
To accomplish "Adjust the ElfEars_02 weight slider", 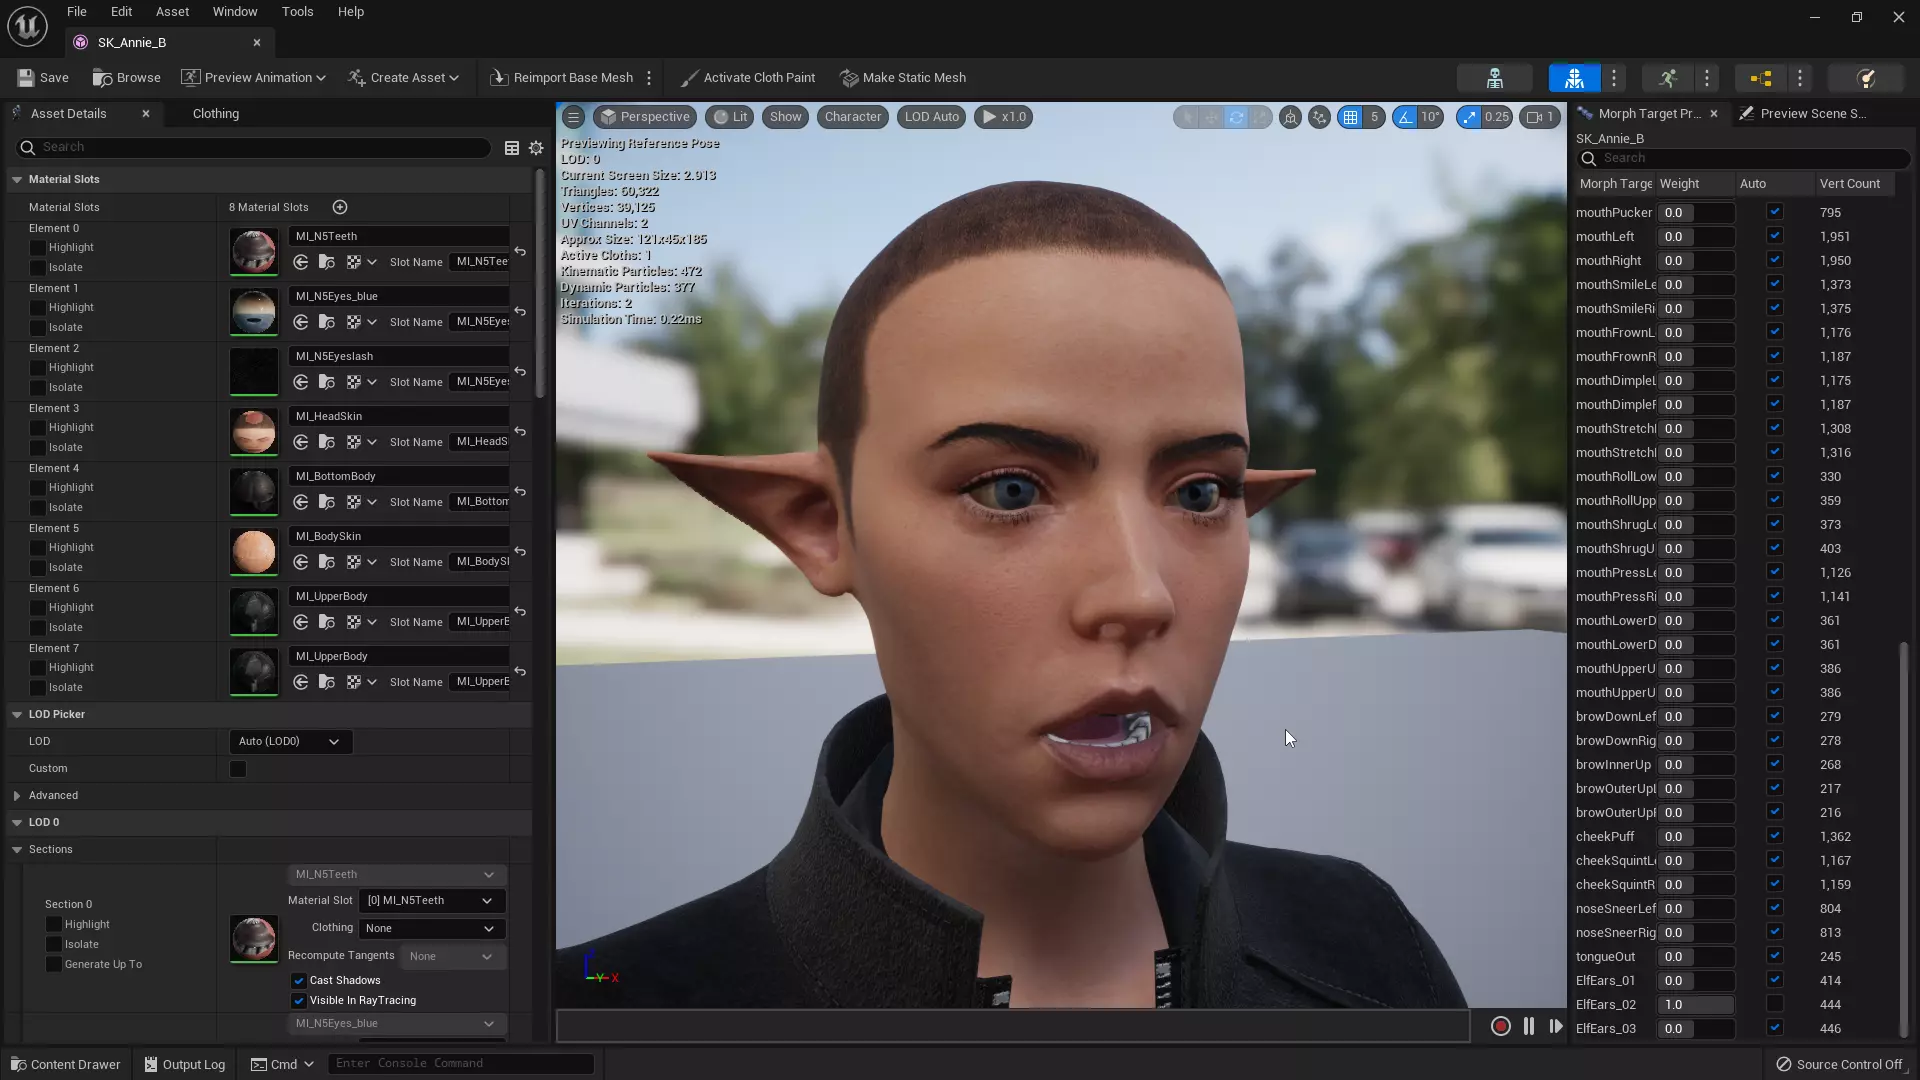I will pyautogui.click(x=1696, y=1004).
